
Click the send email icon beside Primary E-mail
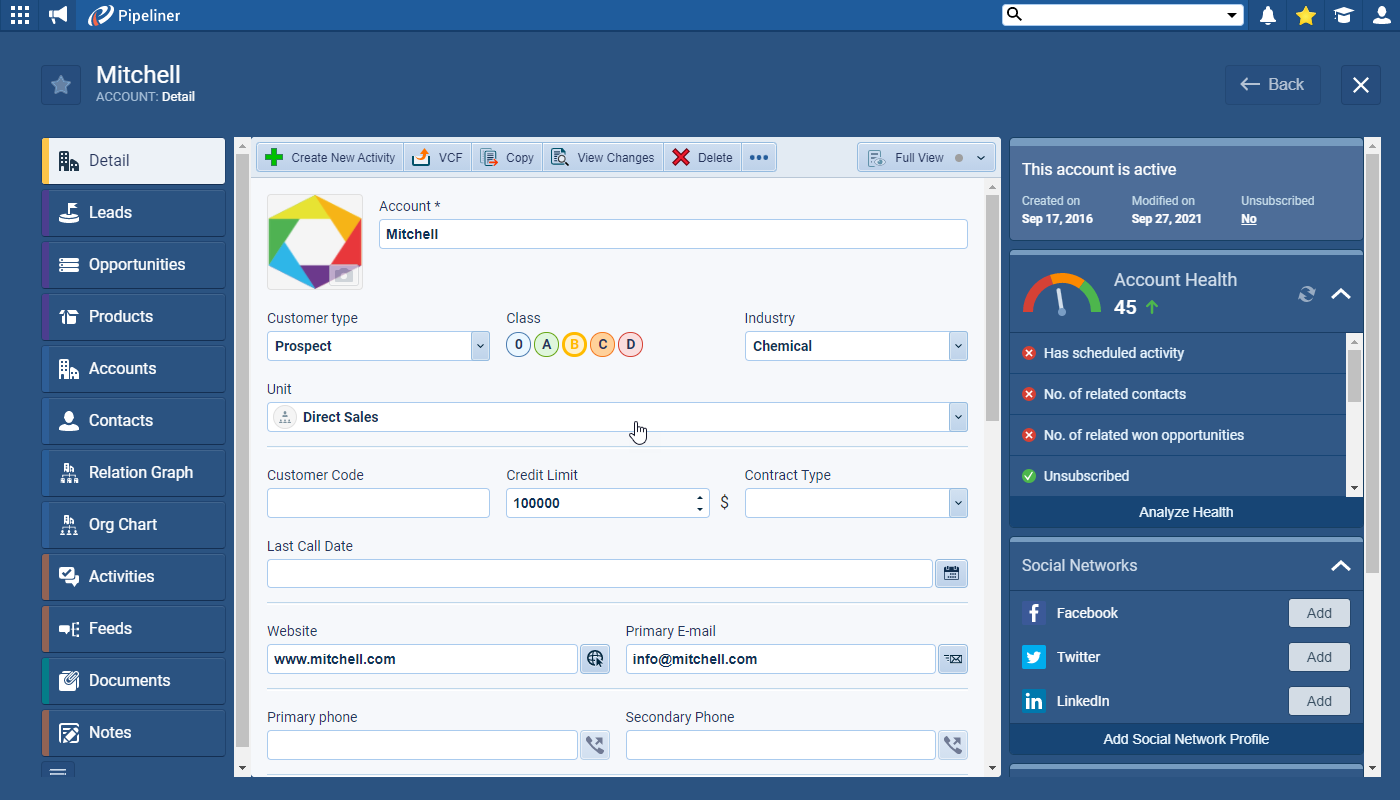[x=952, y=659]
